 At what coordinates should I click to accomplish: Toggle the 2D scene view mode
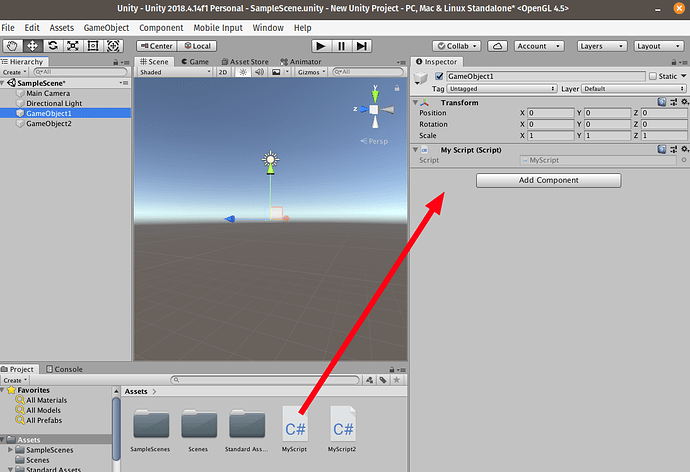click(x=223, y=72)
